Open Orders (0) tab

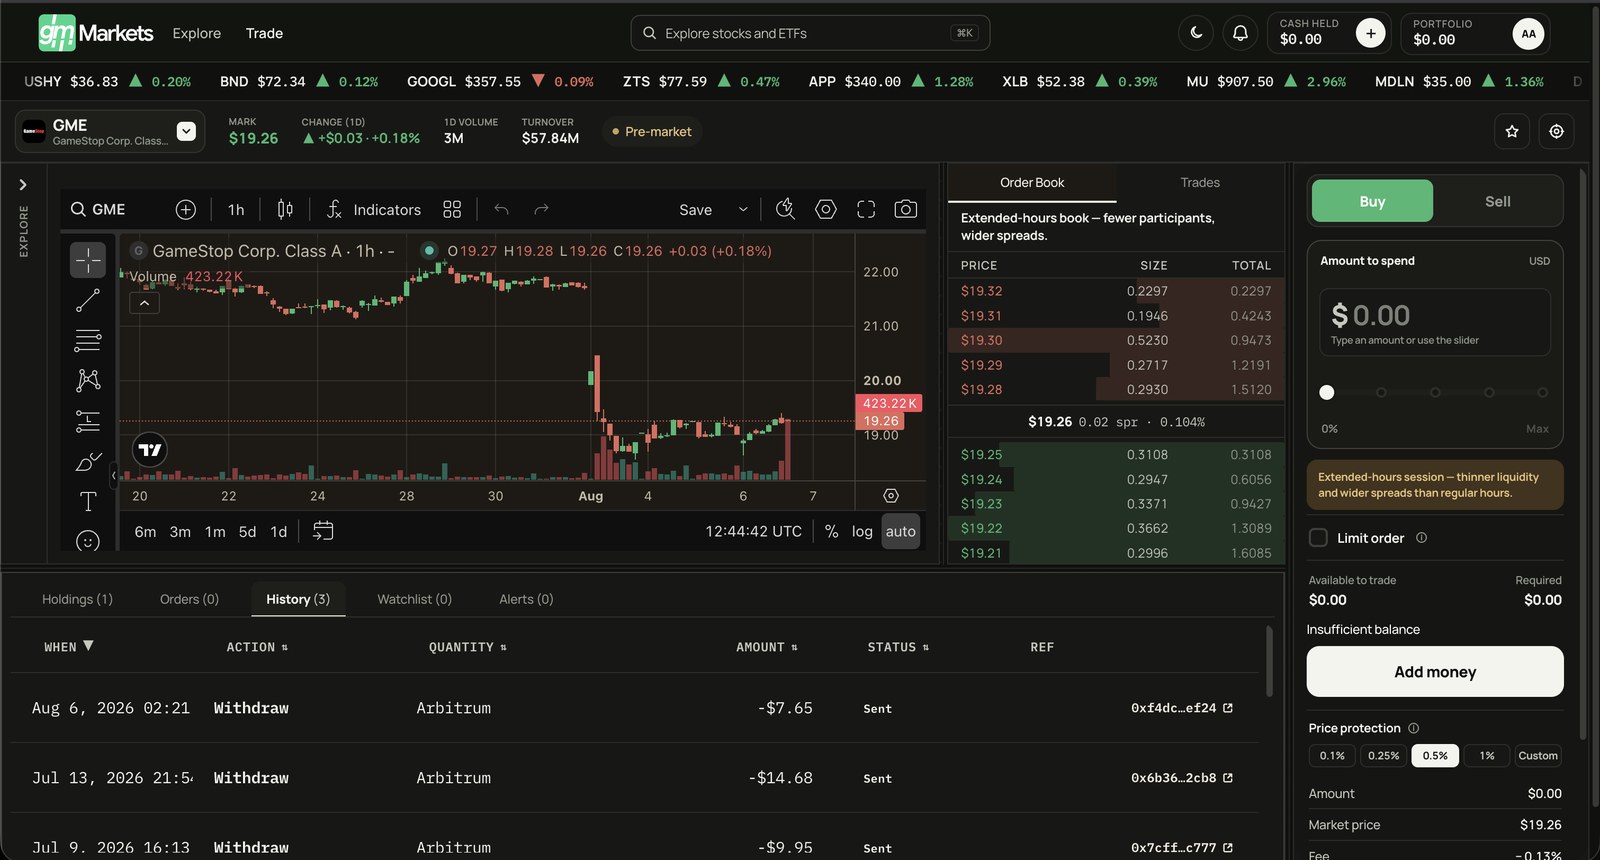189,599
